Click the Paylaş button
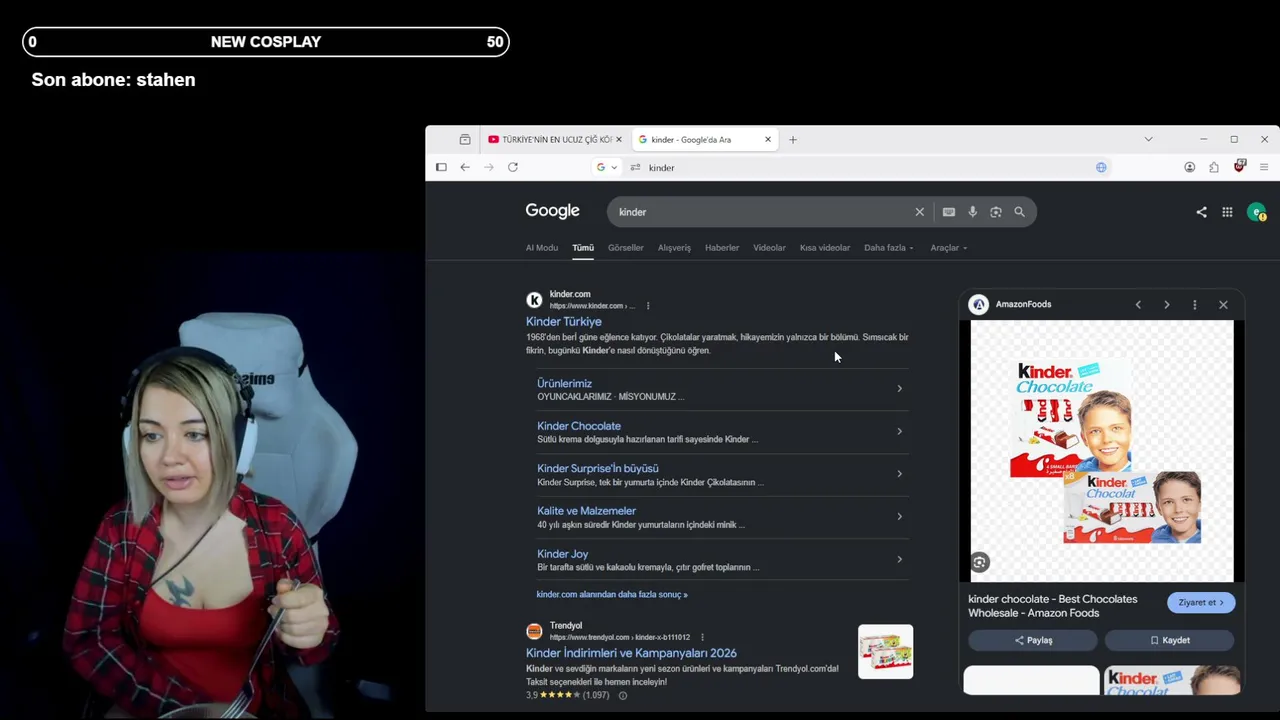 click(1033, 641)
